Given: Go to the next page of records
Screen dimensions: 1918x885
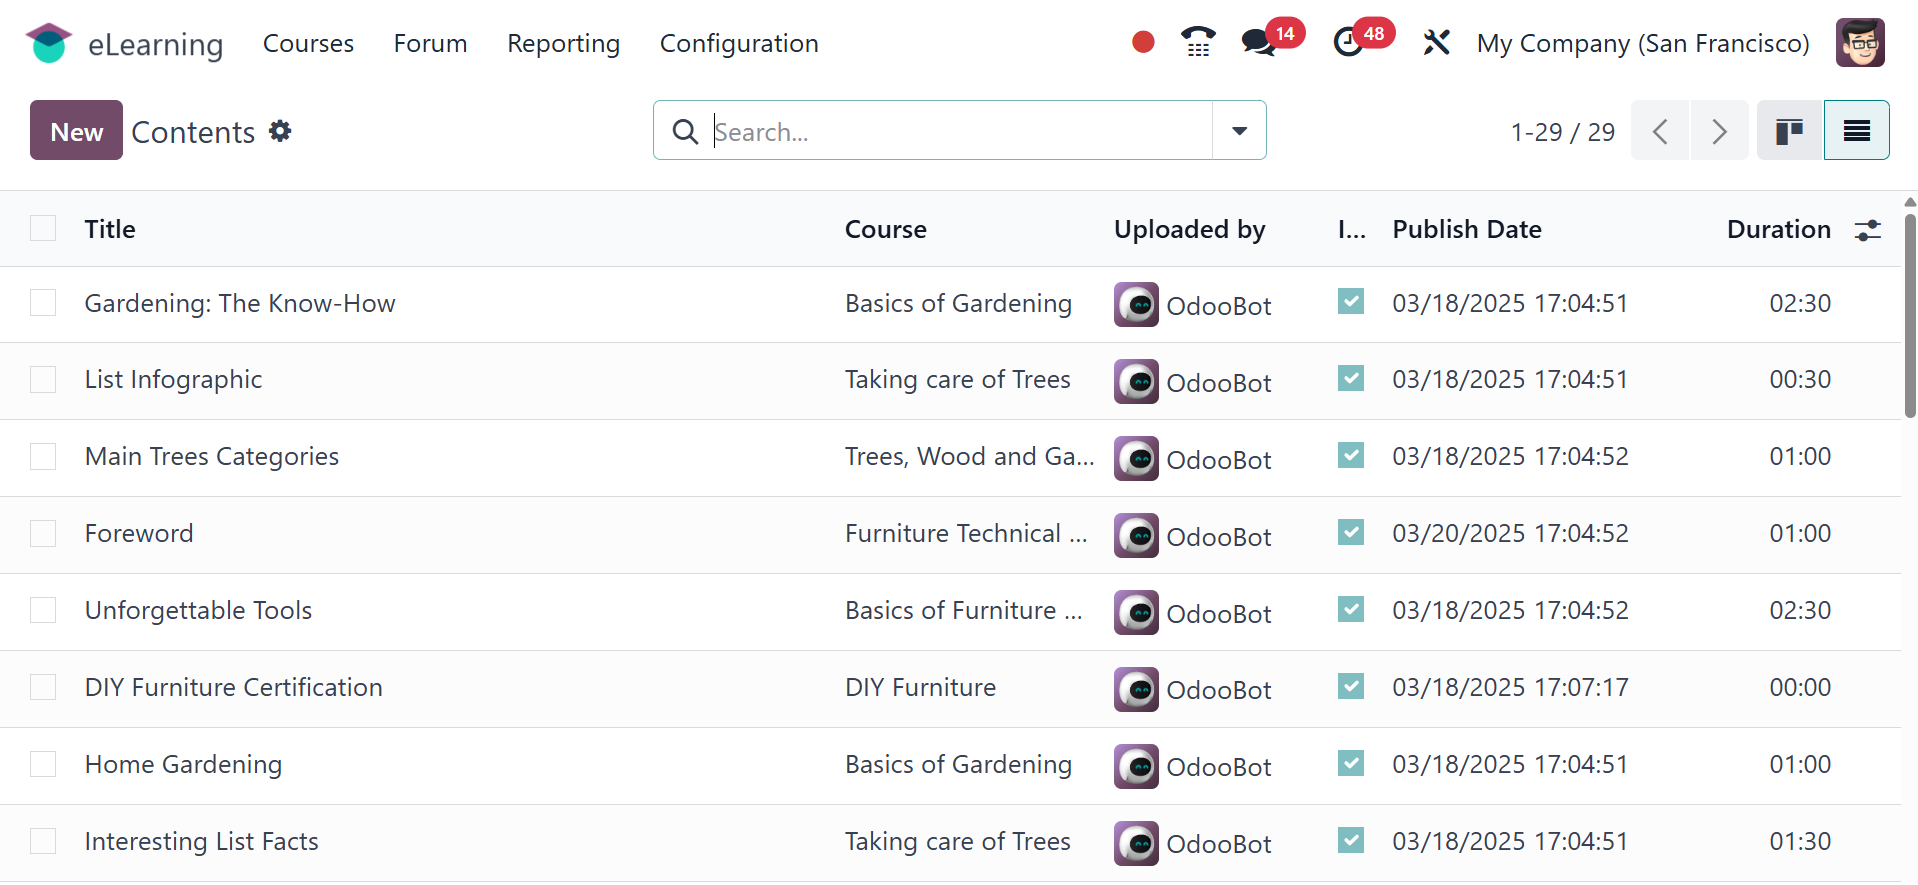Looking at the screenshot, I should 1719,130.
